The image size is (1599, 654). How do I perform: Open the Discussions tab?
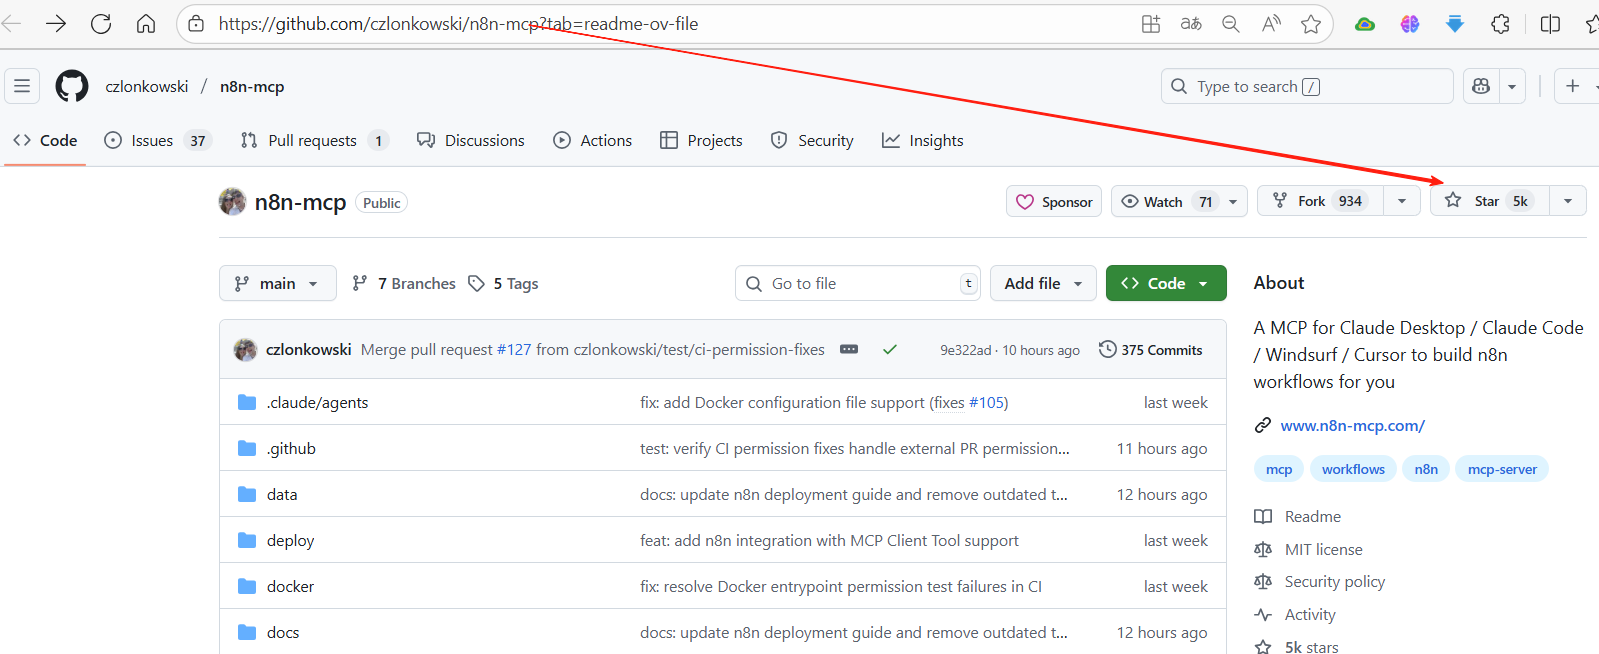(x=471, y=140)
